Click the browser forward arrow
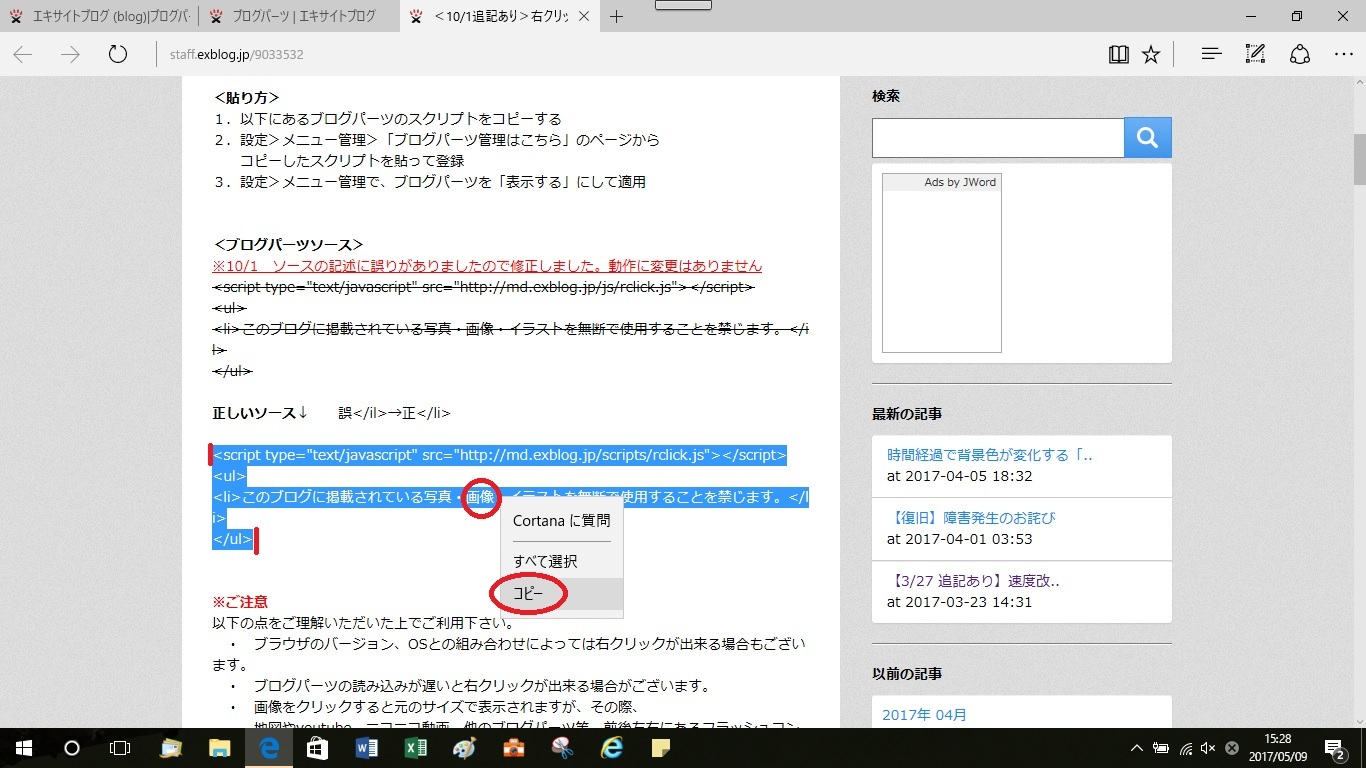Image resolution: width=1366 pixels, height=768 pixels. pyautogui.click(x=70, y=54)
